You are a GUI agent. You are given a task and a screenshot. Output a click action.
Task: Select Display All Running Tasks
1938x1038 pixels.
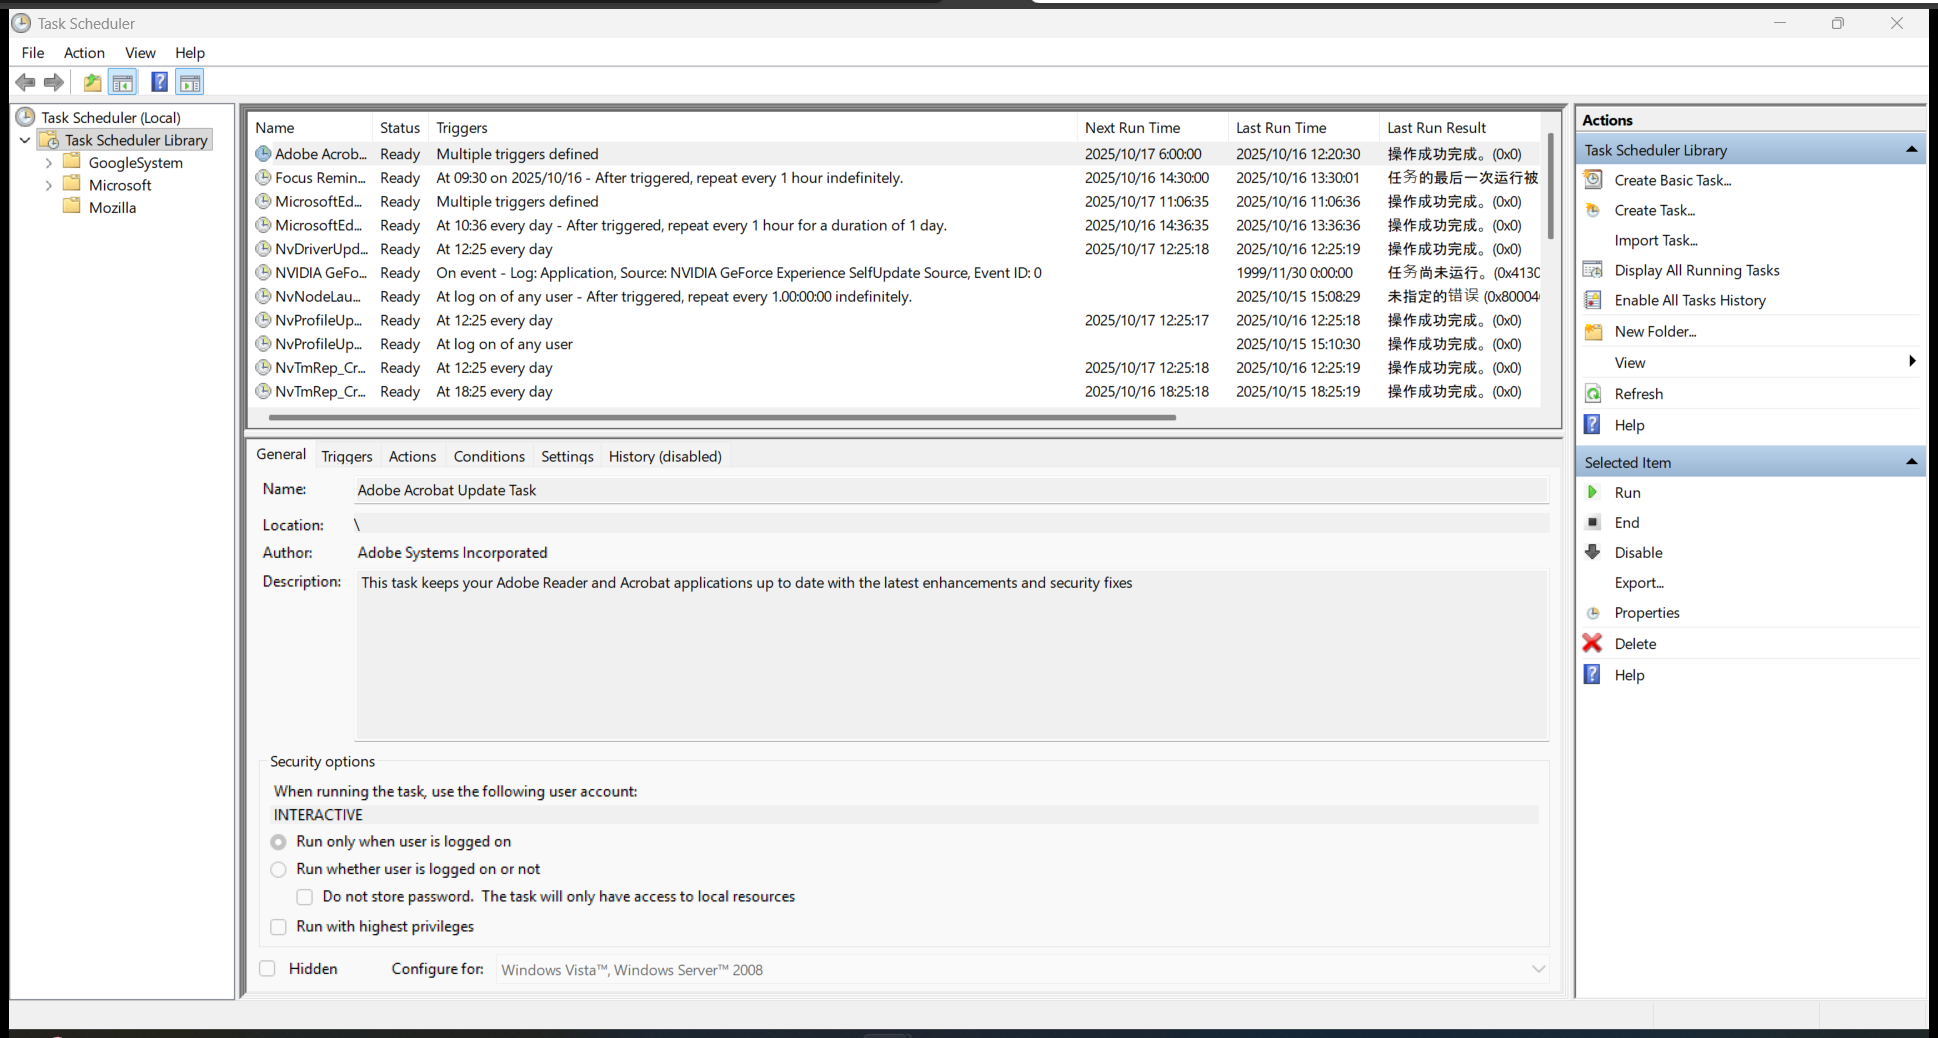[x=1696, y=270]
